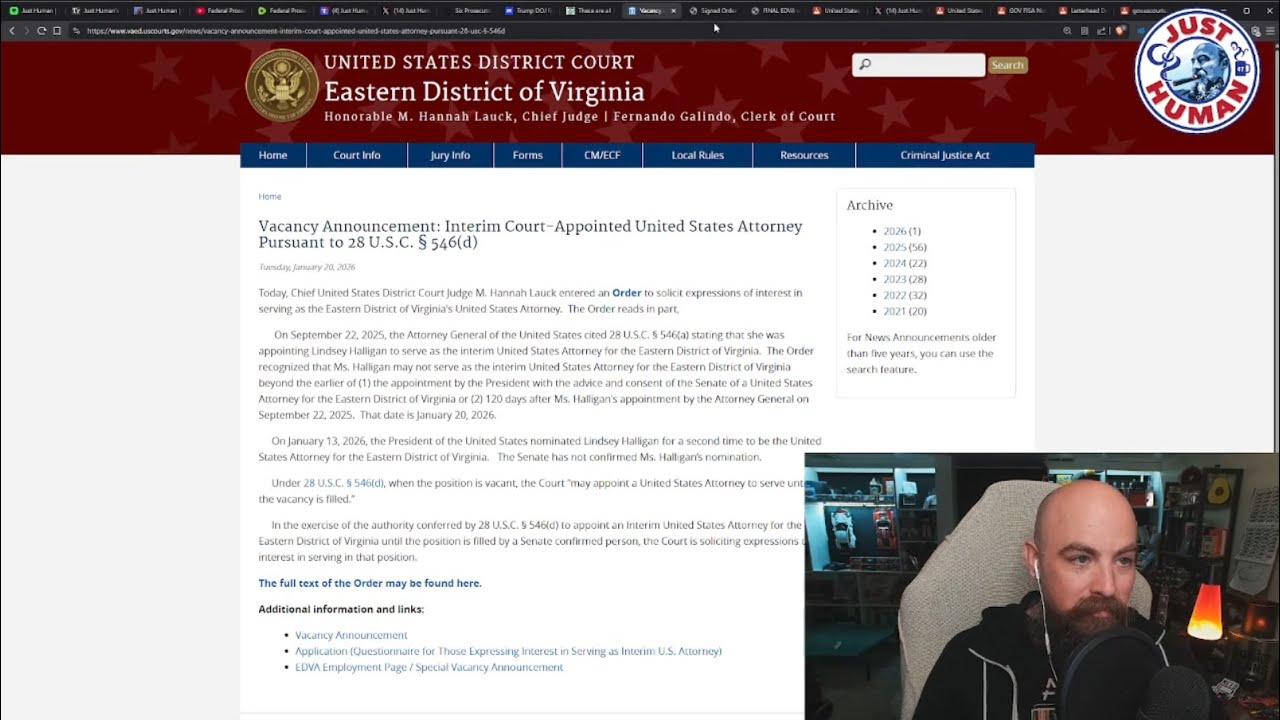Click the Vacancy Announcement article heading
Screen dimensions: 1280x720
530,234
